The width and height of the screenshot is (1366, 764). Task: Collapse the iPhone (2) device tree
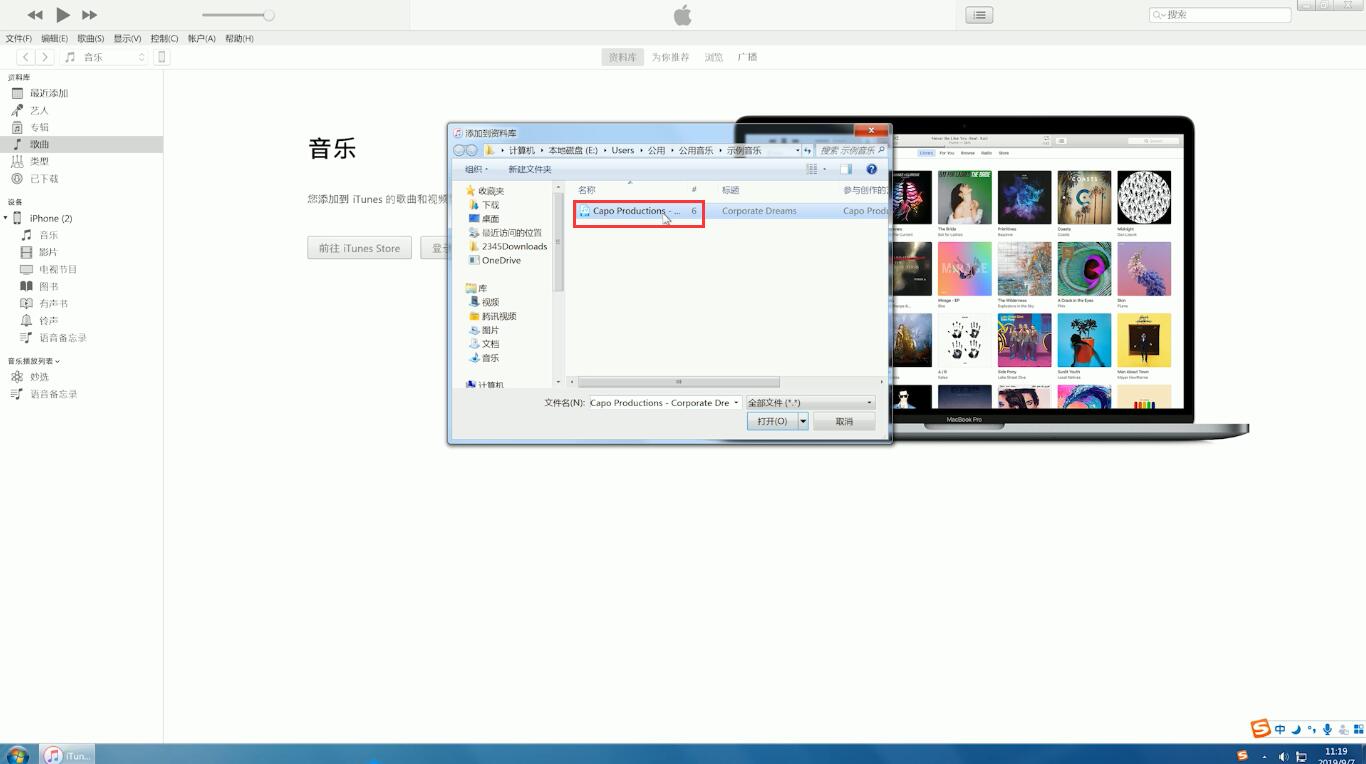(6, 218)
